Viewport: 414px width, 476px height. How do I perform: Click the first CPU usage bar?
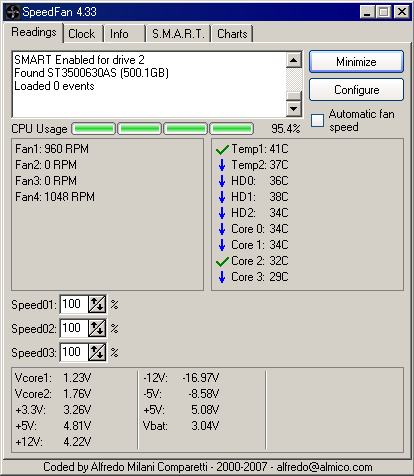[94, 129]
